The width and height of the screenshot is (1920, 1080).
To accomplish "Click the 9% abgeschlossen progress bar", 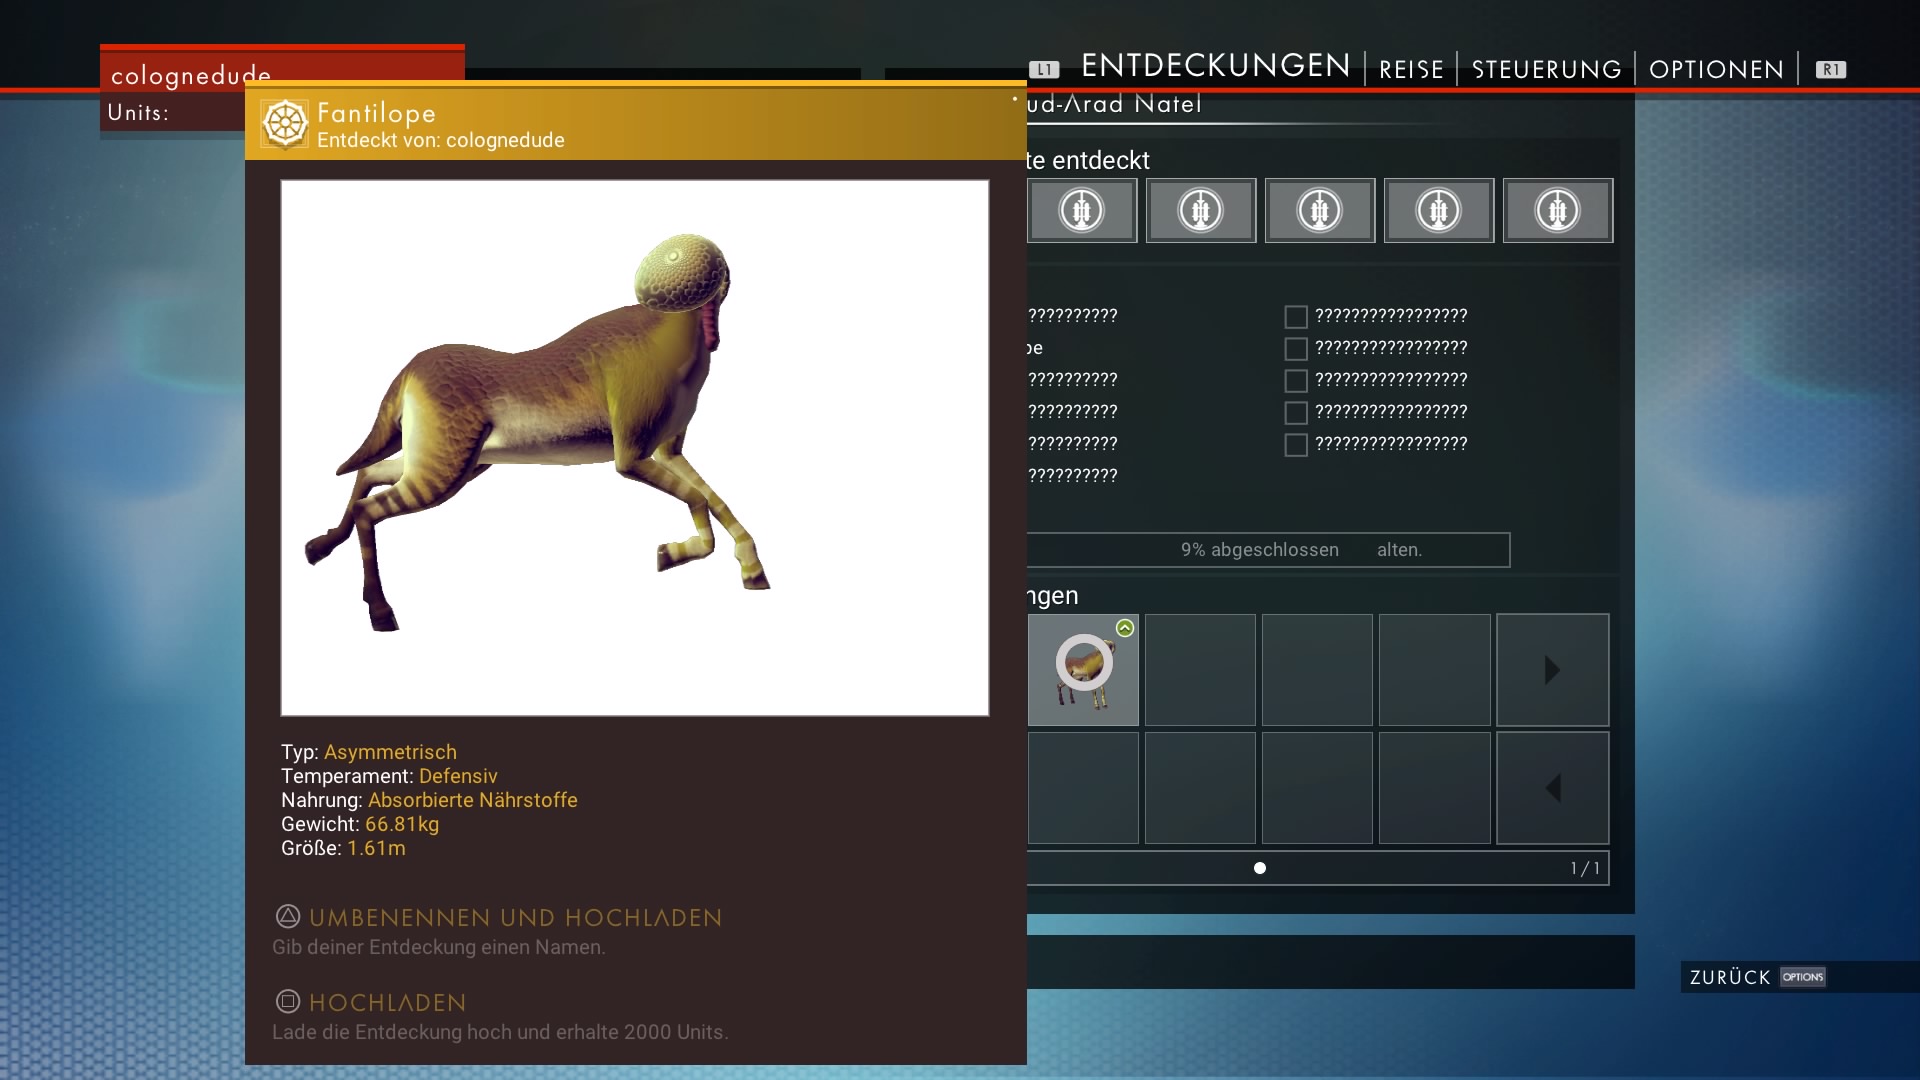I will click(1268, 550).
